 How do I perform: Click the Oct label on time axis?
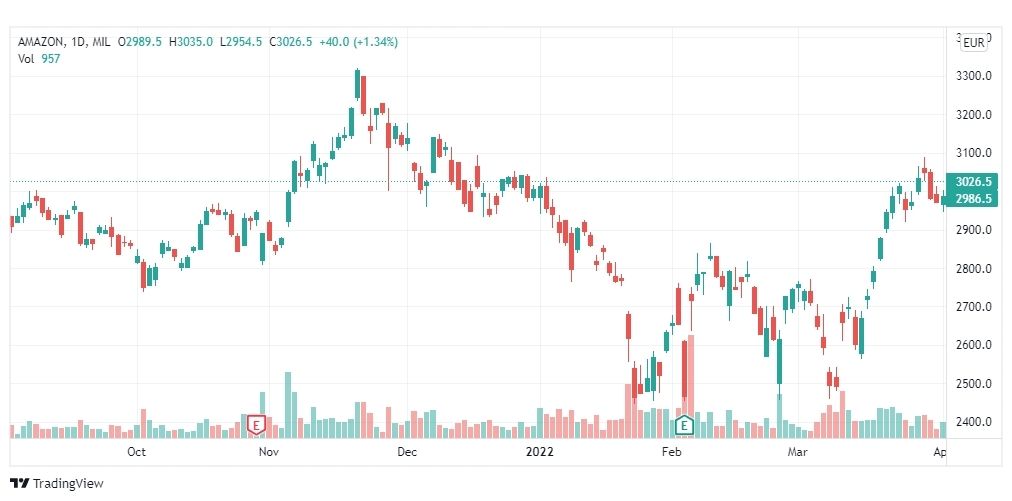pos(136,452)
